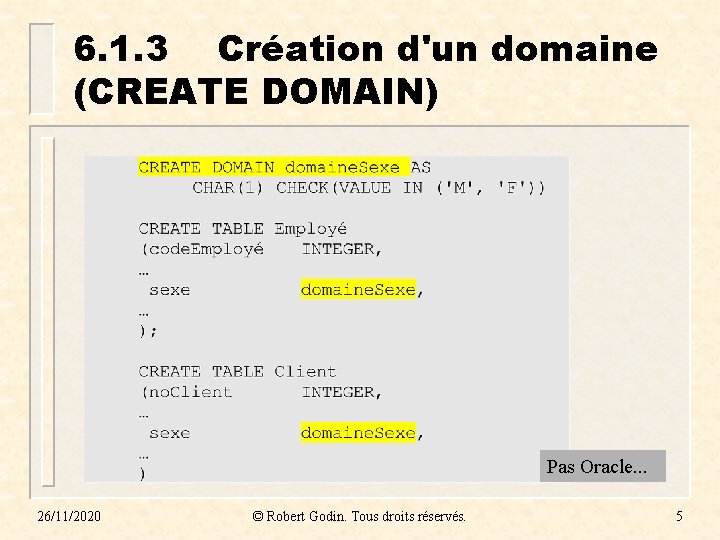
Task: Click the line 'CHAR(1) CHECK(VALUE IN ('M', 'F'))'
Action: 369,188
